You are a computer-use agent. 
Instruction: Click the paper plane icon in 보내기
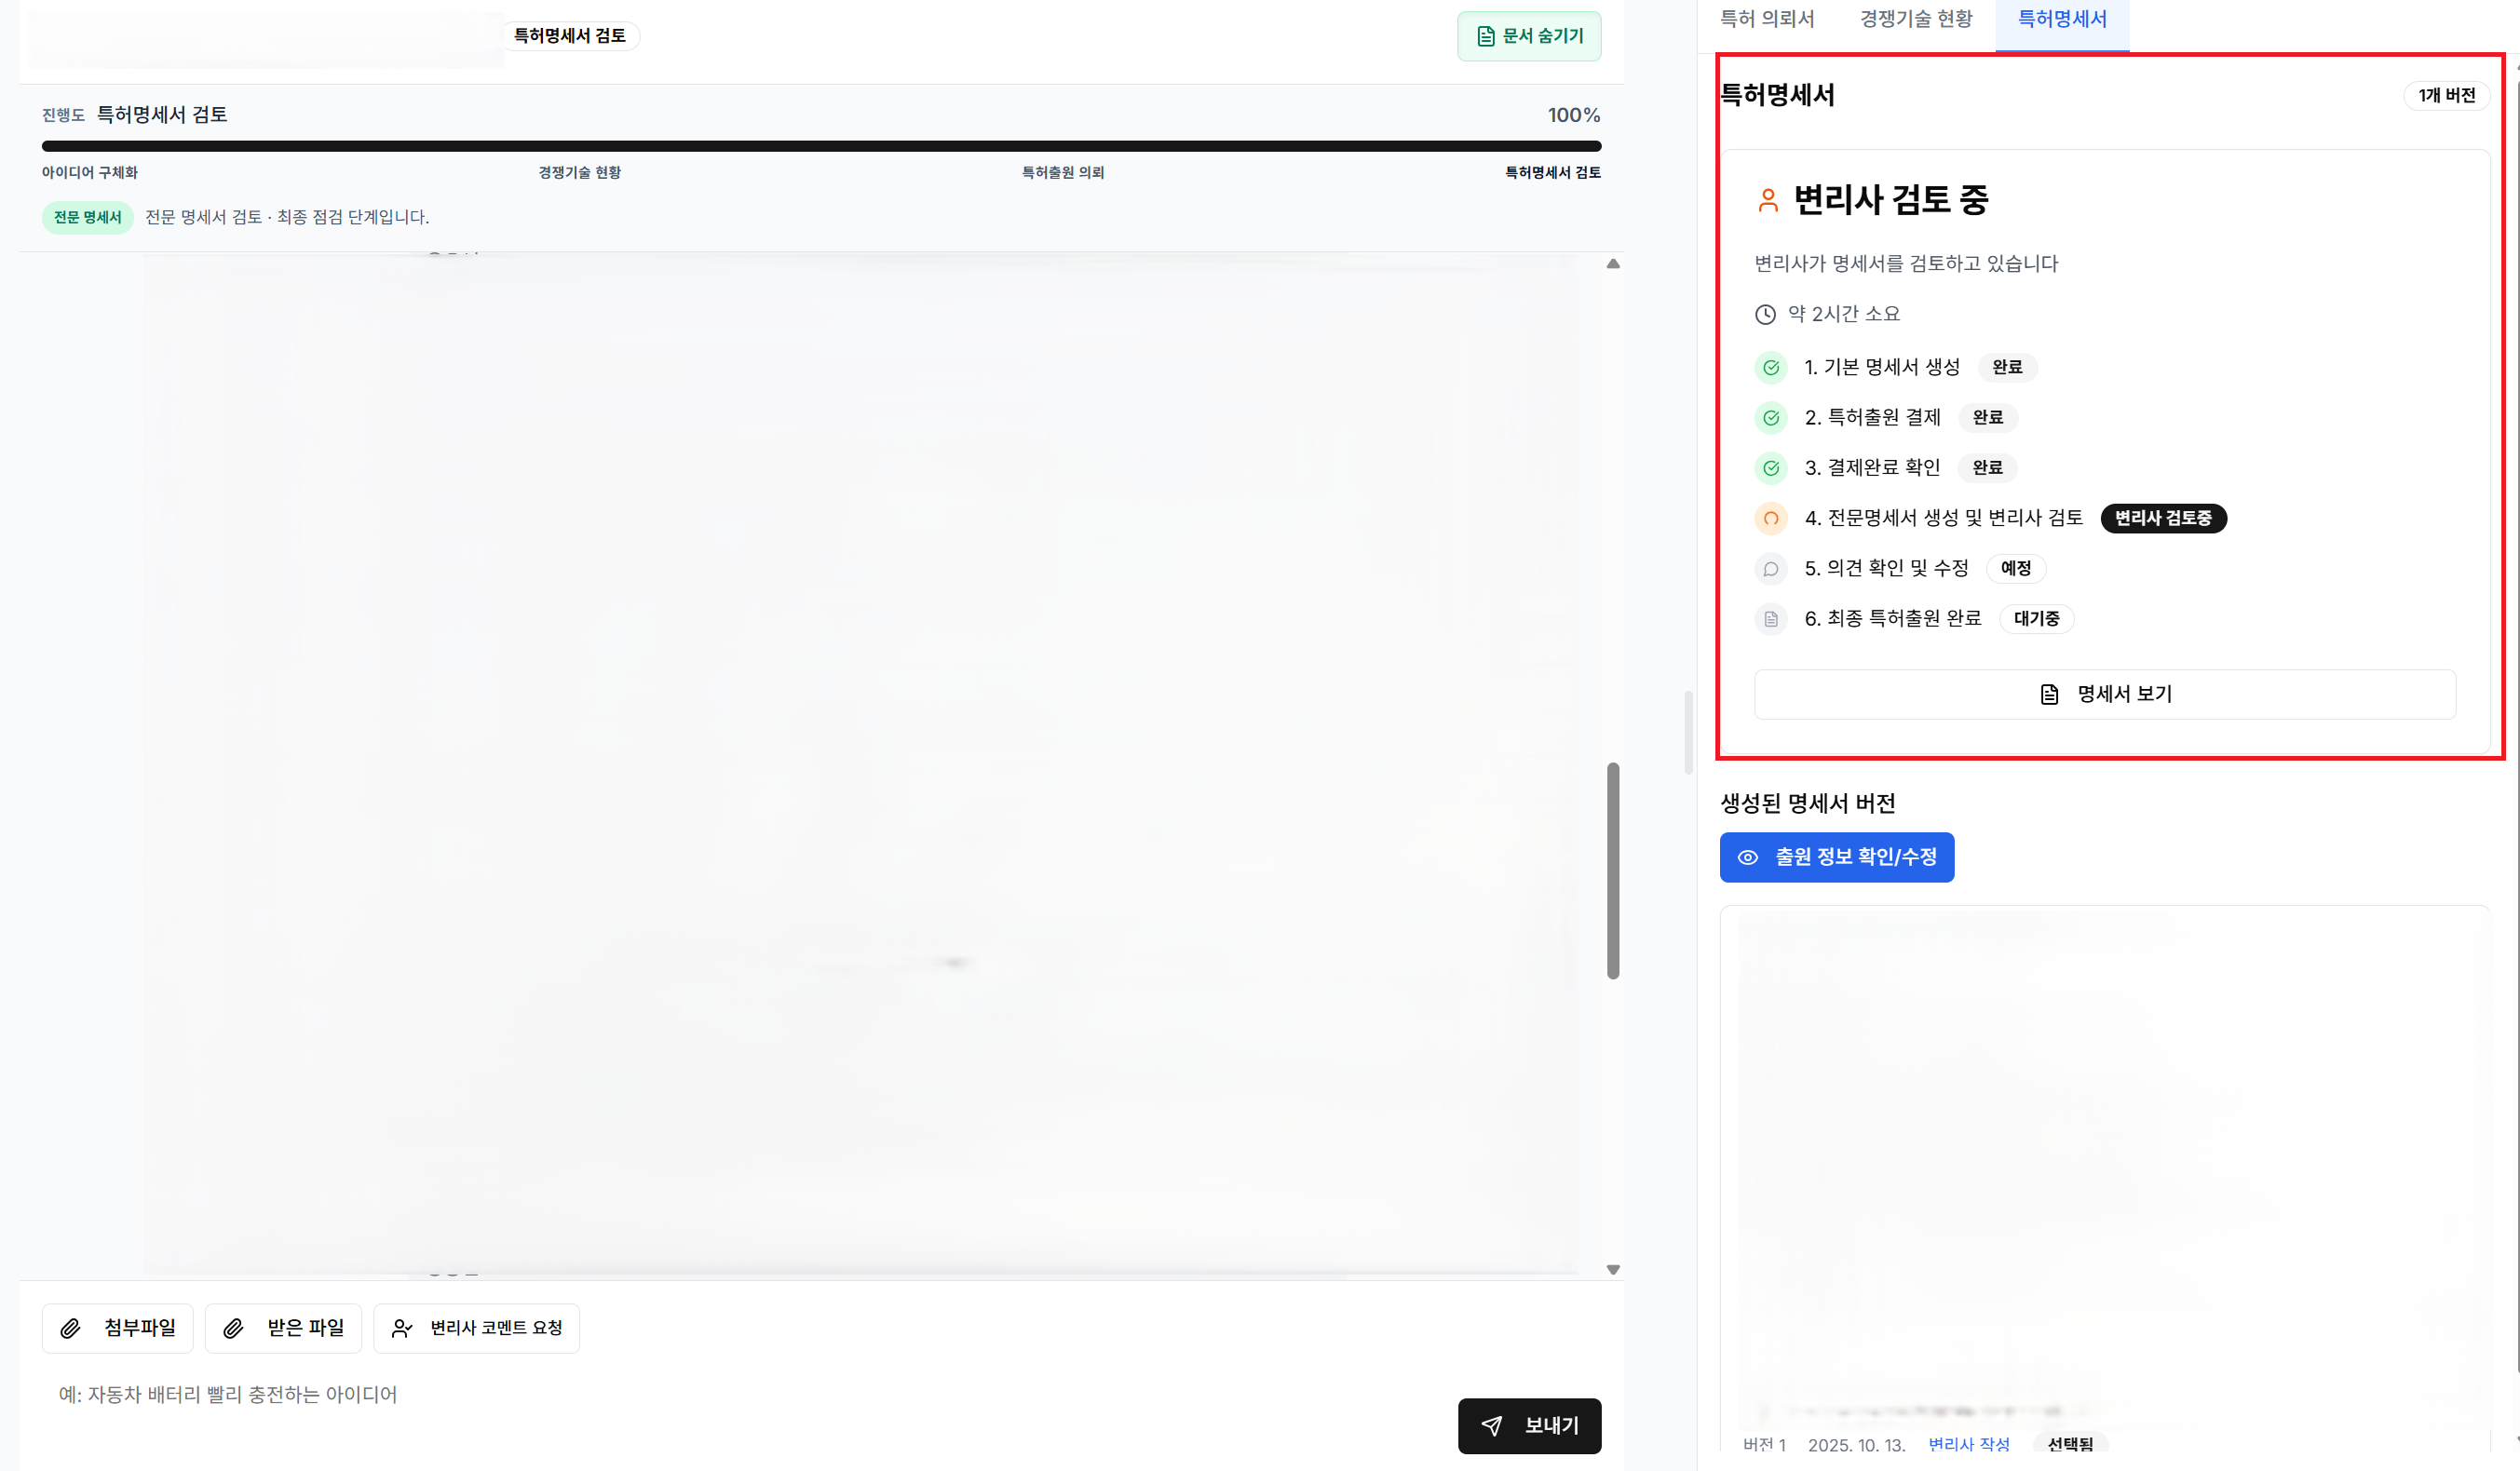click(x=1491, y=1426)
